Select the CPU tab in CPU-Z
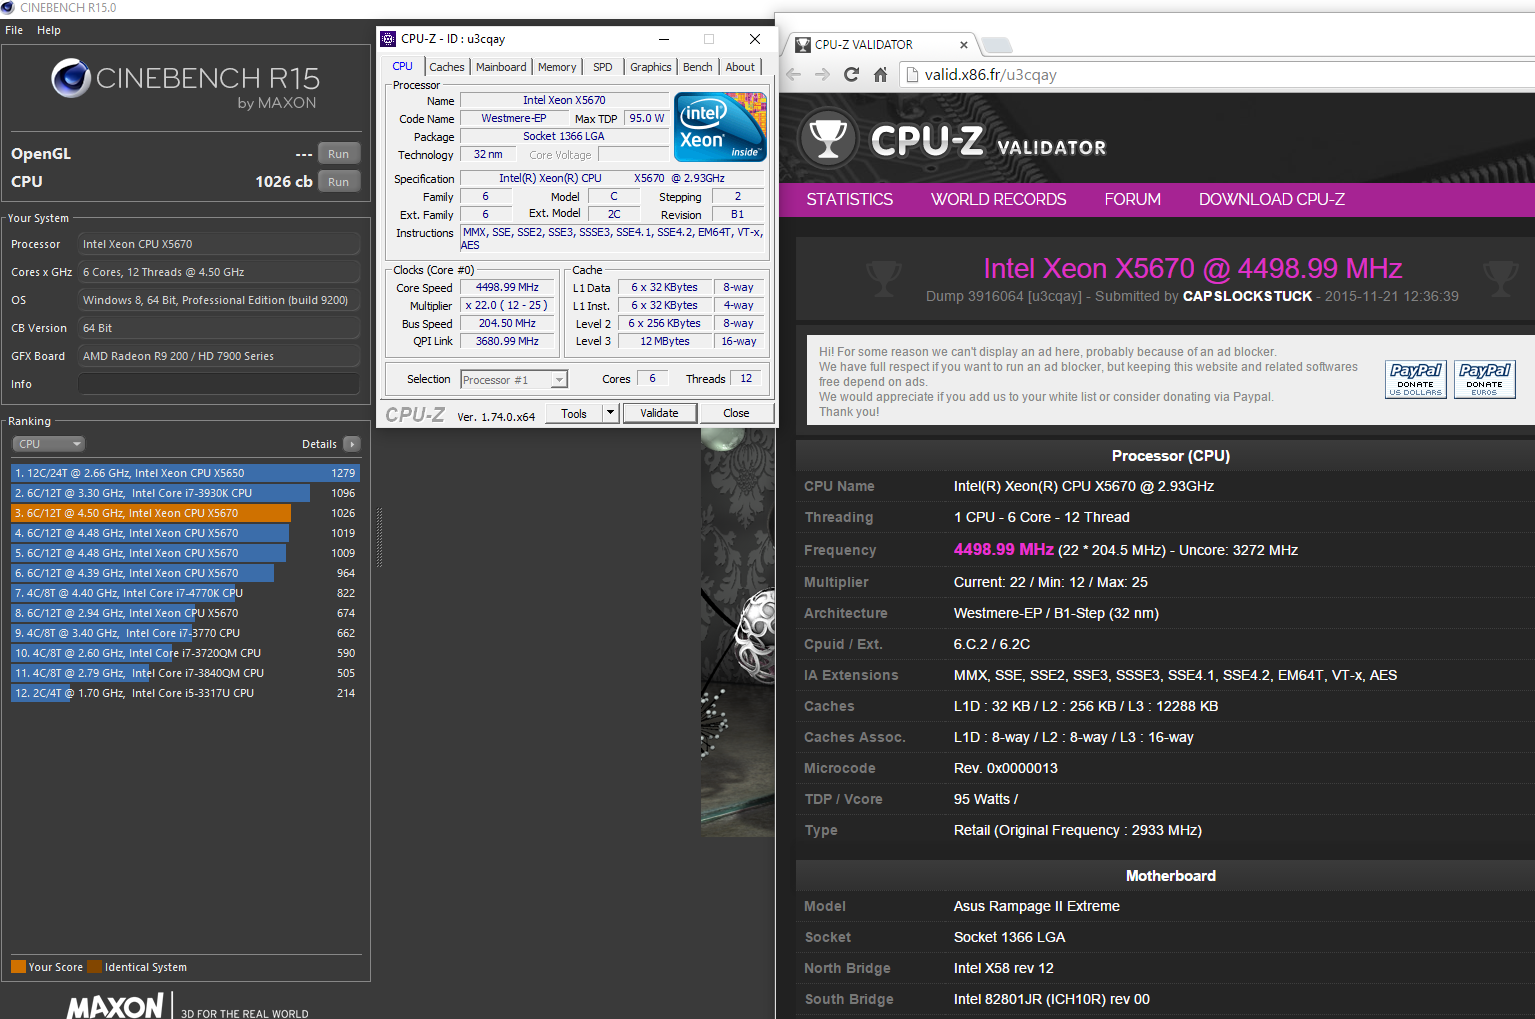Screen dimensions: 1535x1019 [x=402, y=66]
